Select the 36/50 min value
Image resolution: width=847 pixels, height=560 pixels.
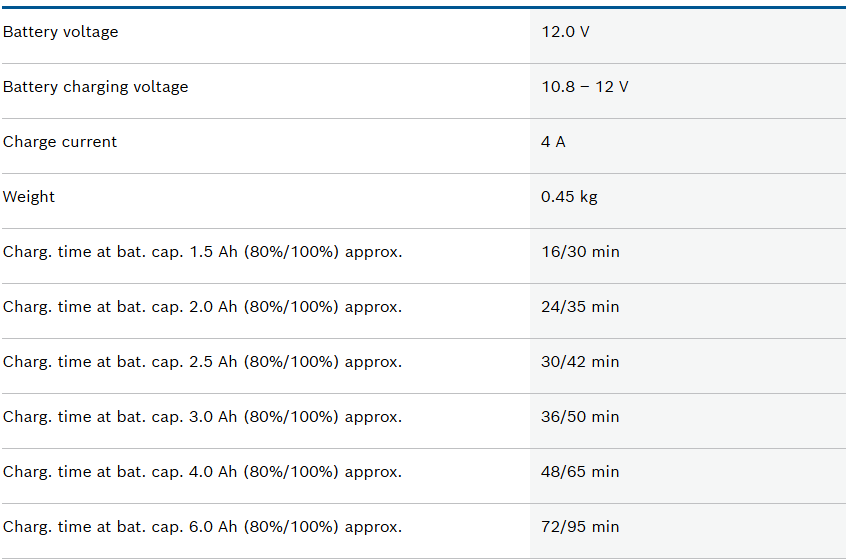[580, 417]
